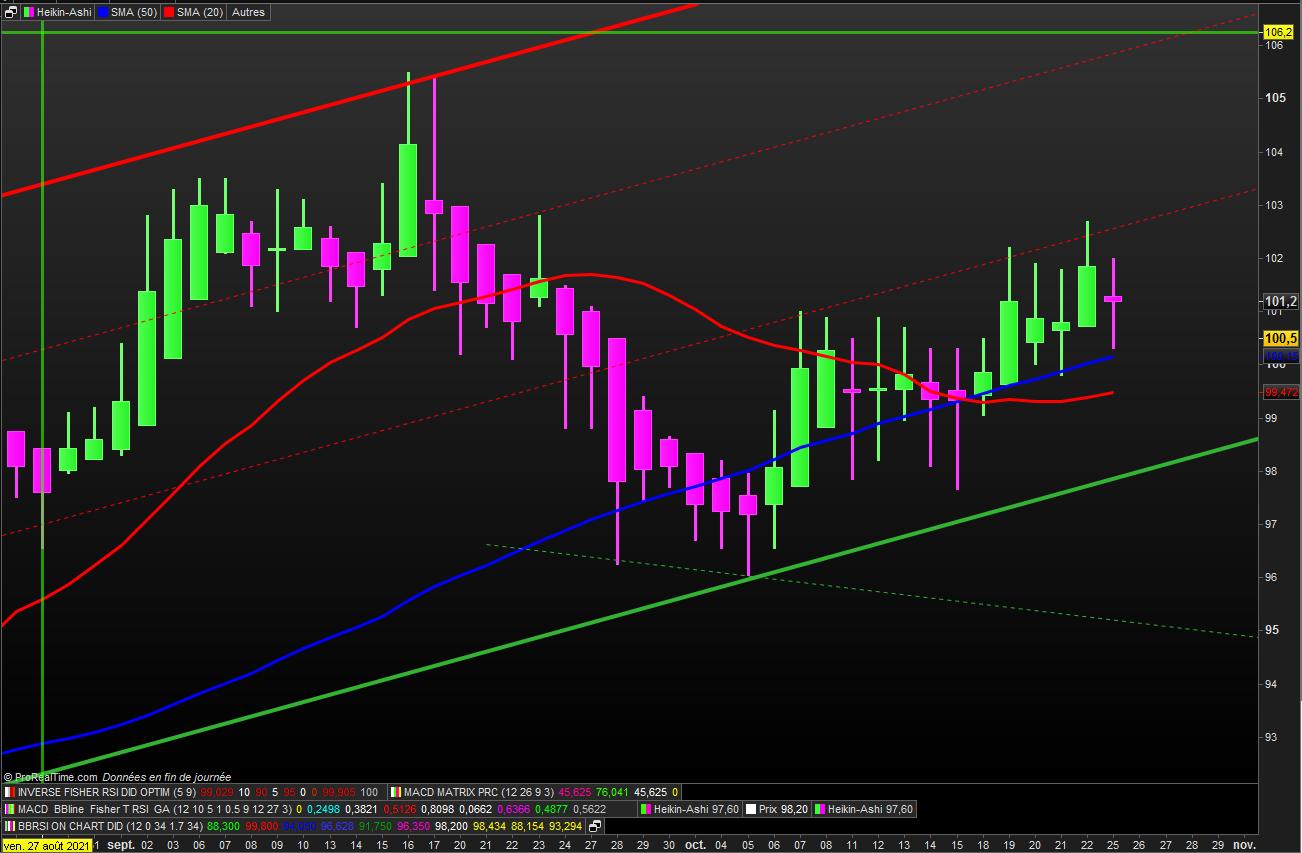Click the tall green candle of 16 sept.
This screenshot has height=853, width=1302.
(408, 200)
